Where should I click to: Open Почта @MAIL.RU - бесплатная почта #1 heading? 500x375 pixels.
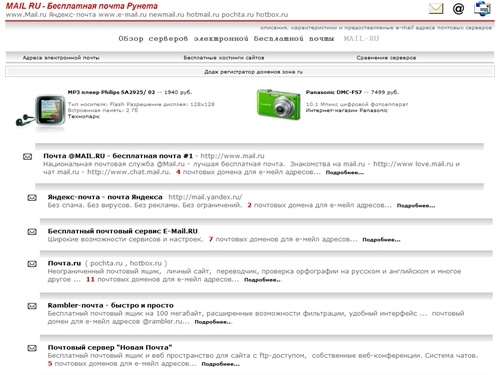(x=118, y=156)
